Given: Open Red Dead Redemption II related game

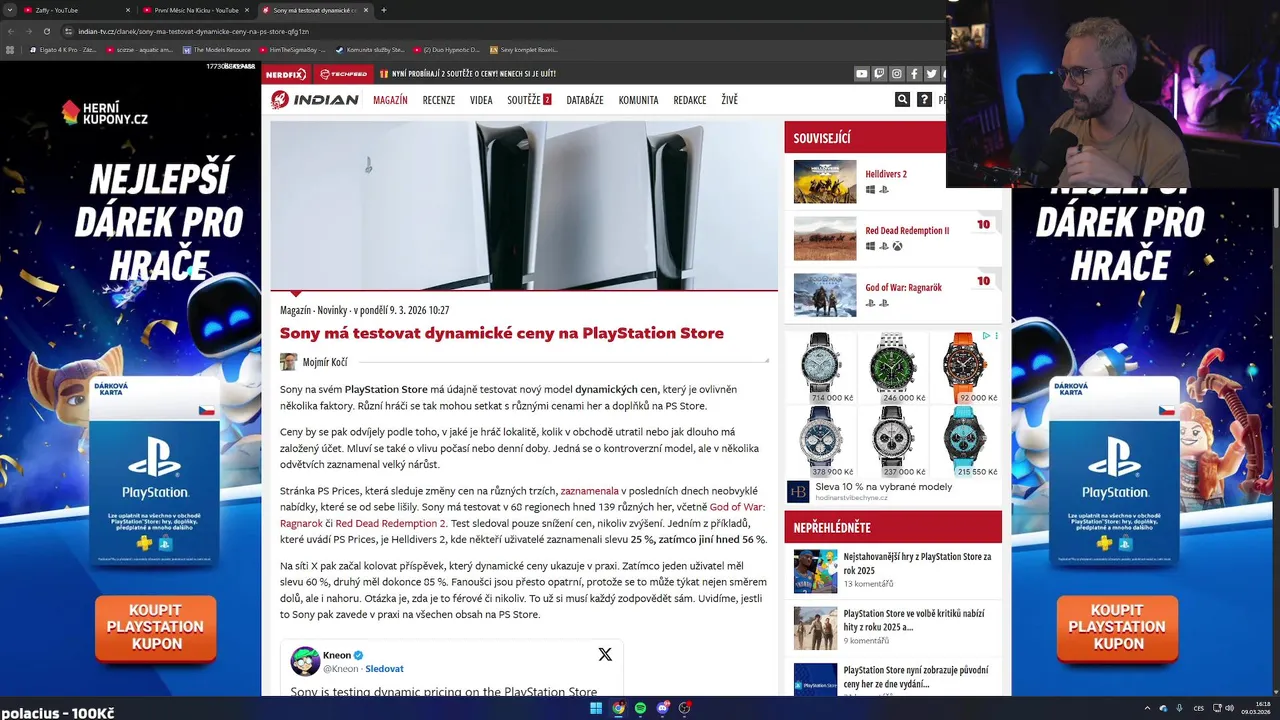Looking at the screenshot, I should (907, 230).
